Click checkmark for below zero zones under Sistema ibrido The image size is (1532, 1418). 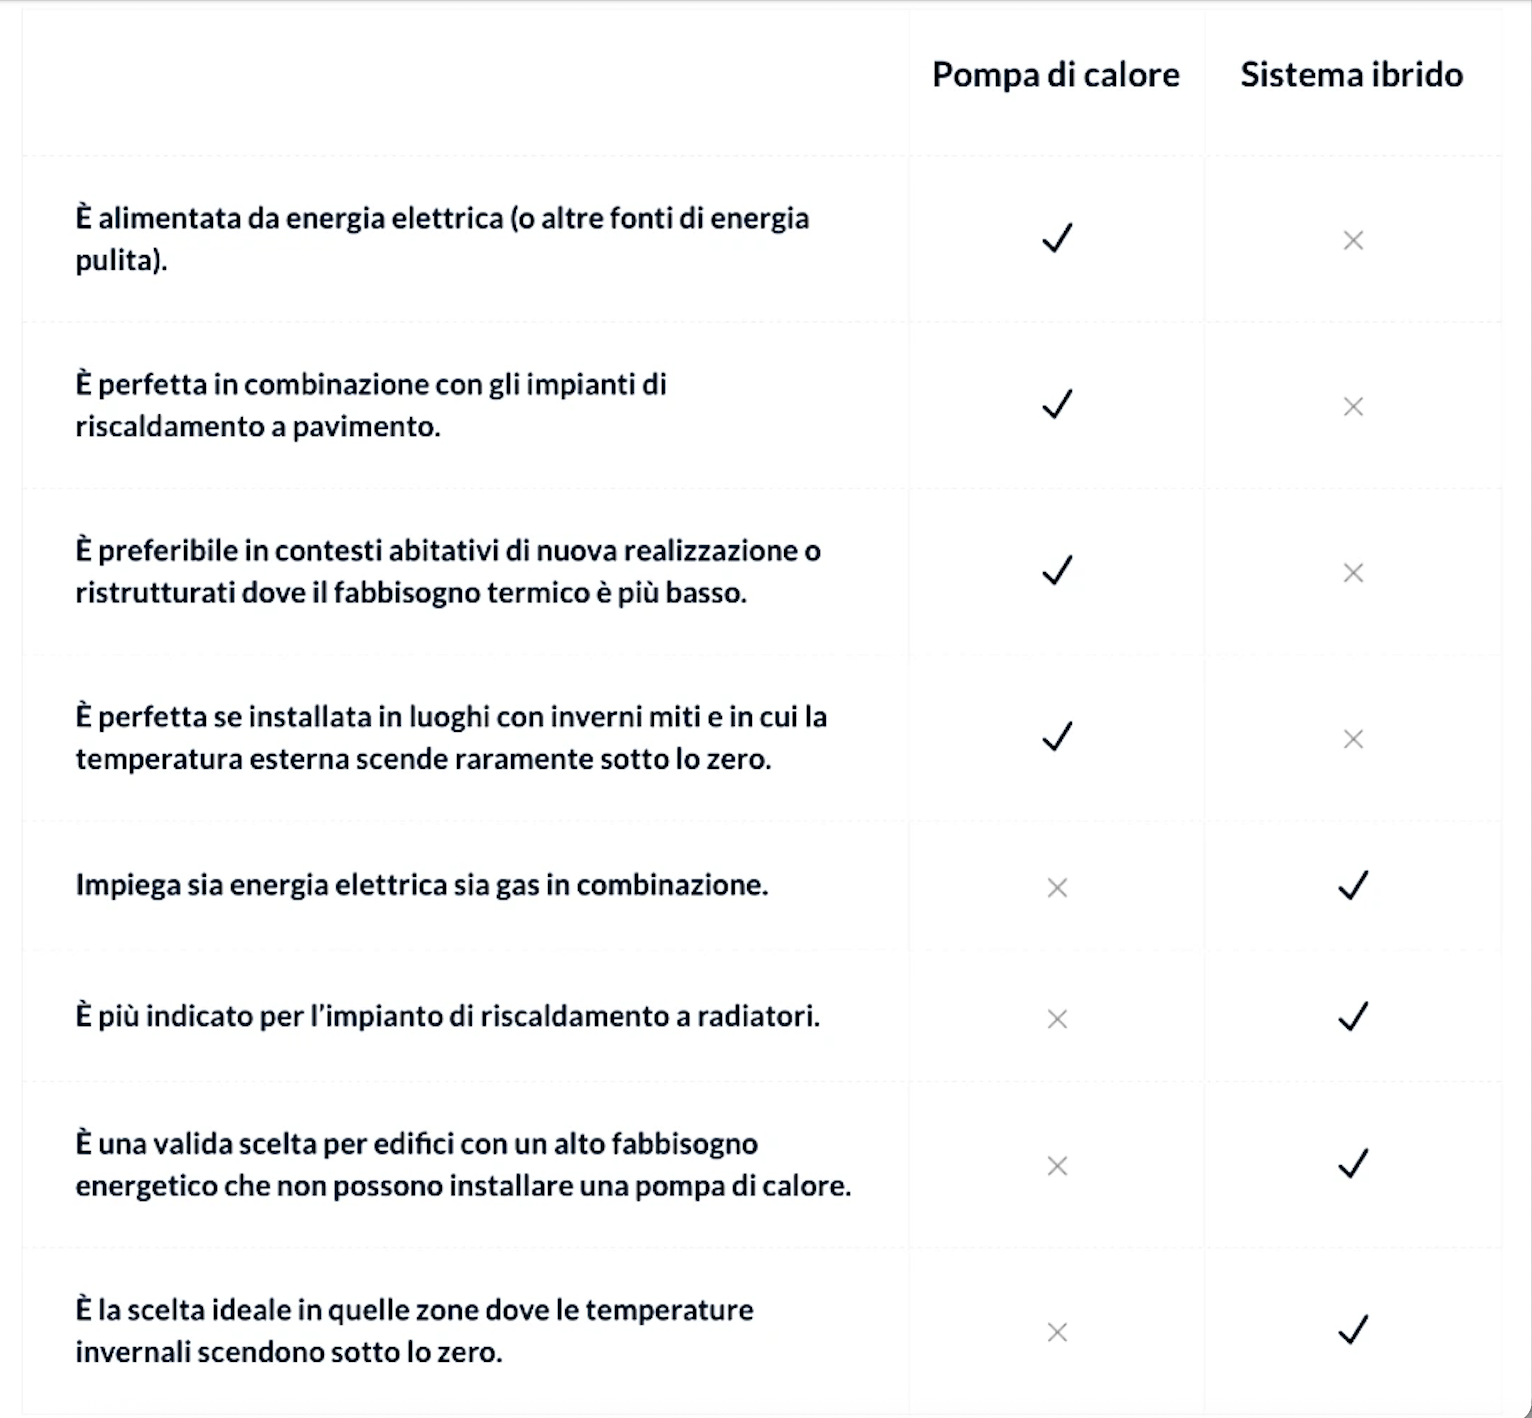[1353, 1329]
